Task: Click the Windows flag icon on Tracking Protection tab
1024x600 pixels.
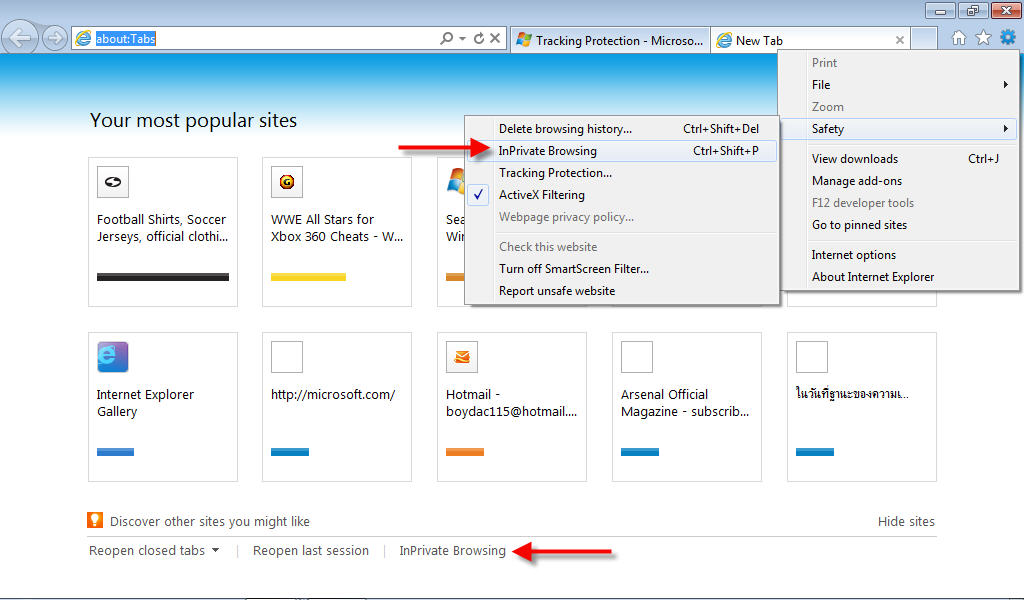Action: 524,40
